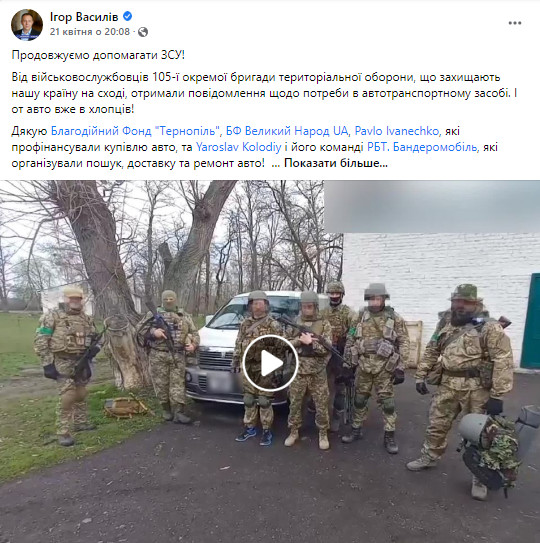Visit the БФ Великий Народ UA page
Image resolution: width=540 pixels, height=543 pixels.
coord(287,131)
